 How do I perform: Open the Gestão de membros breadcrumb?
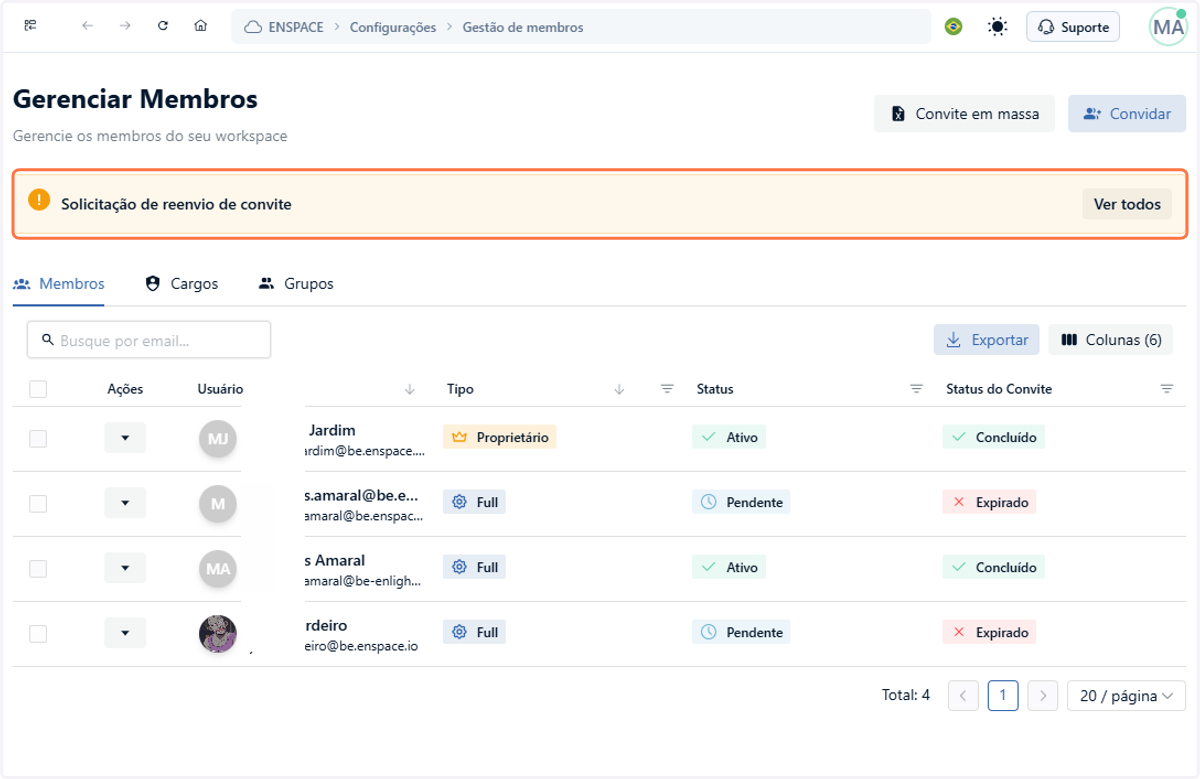pos(523,27)
